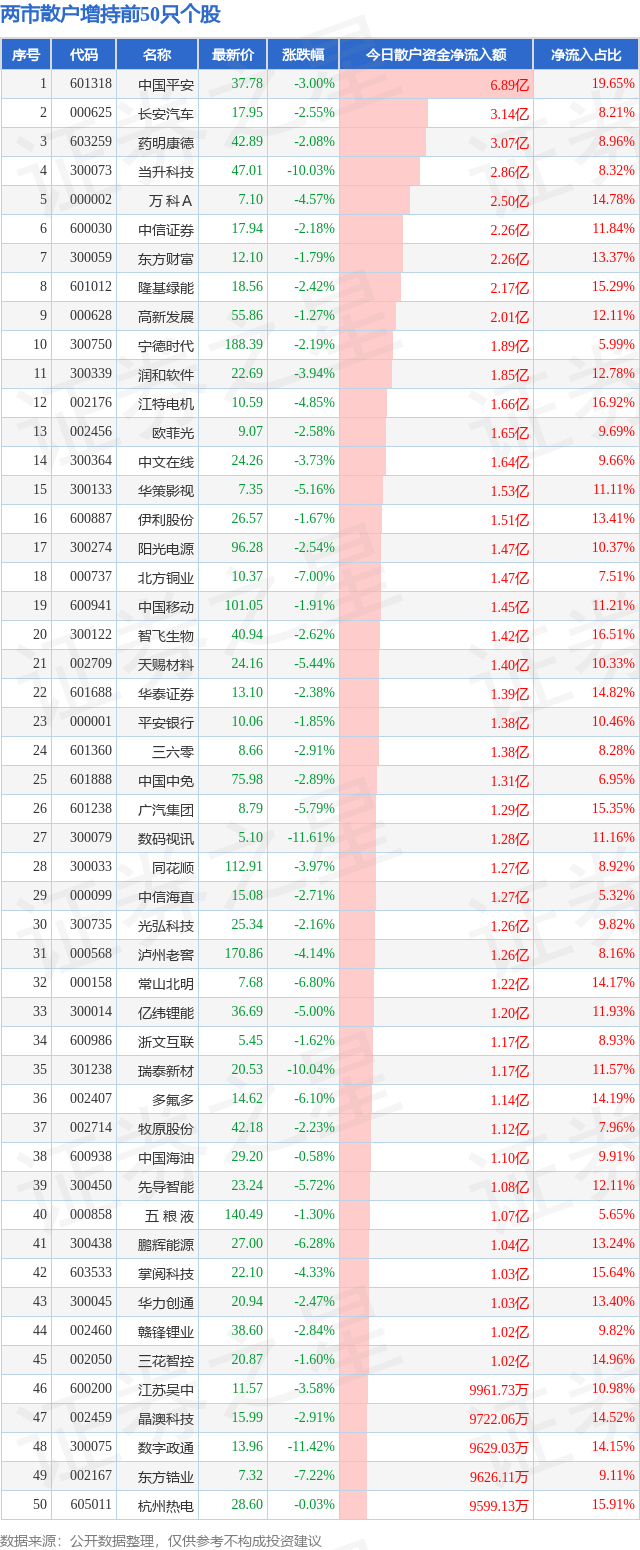Click stock name 伊利股份

tap(166, 520)
